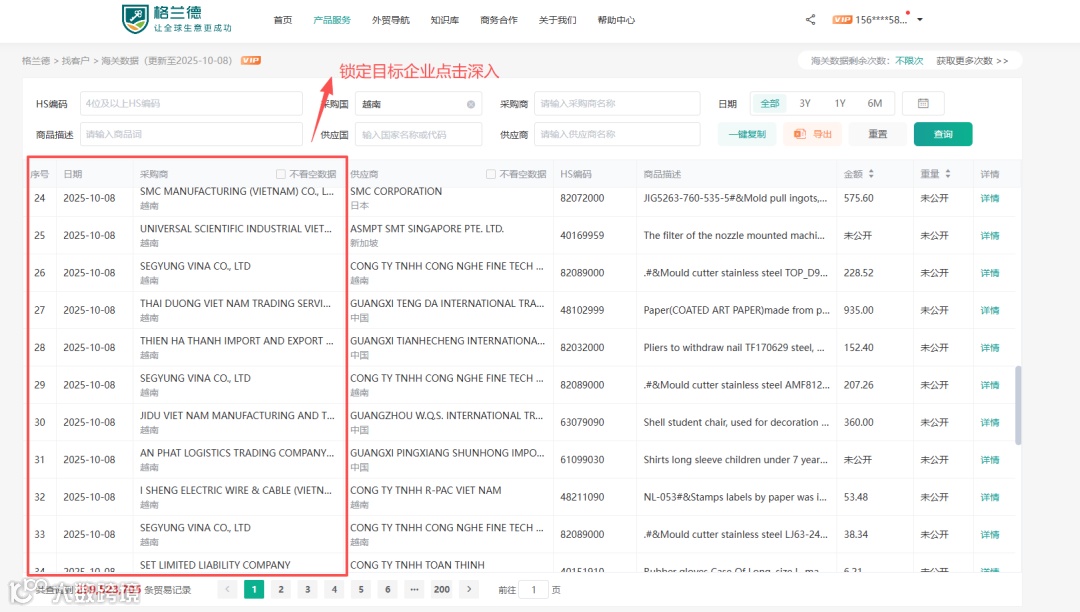1080x612 pixels.
Task: Open the account dropdown arrow
Action: tap(920, 20)
